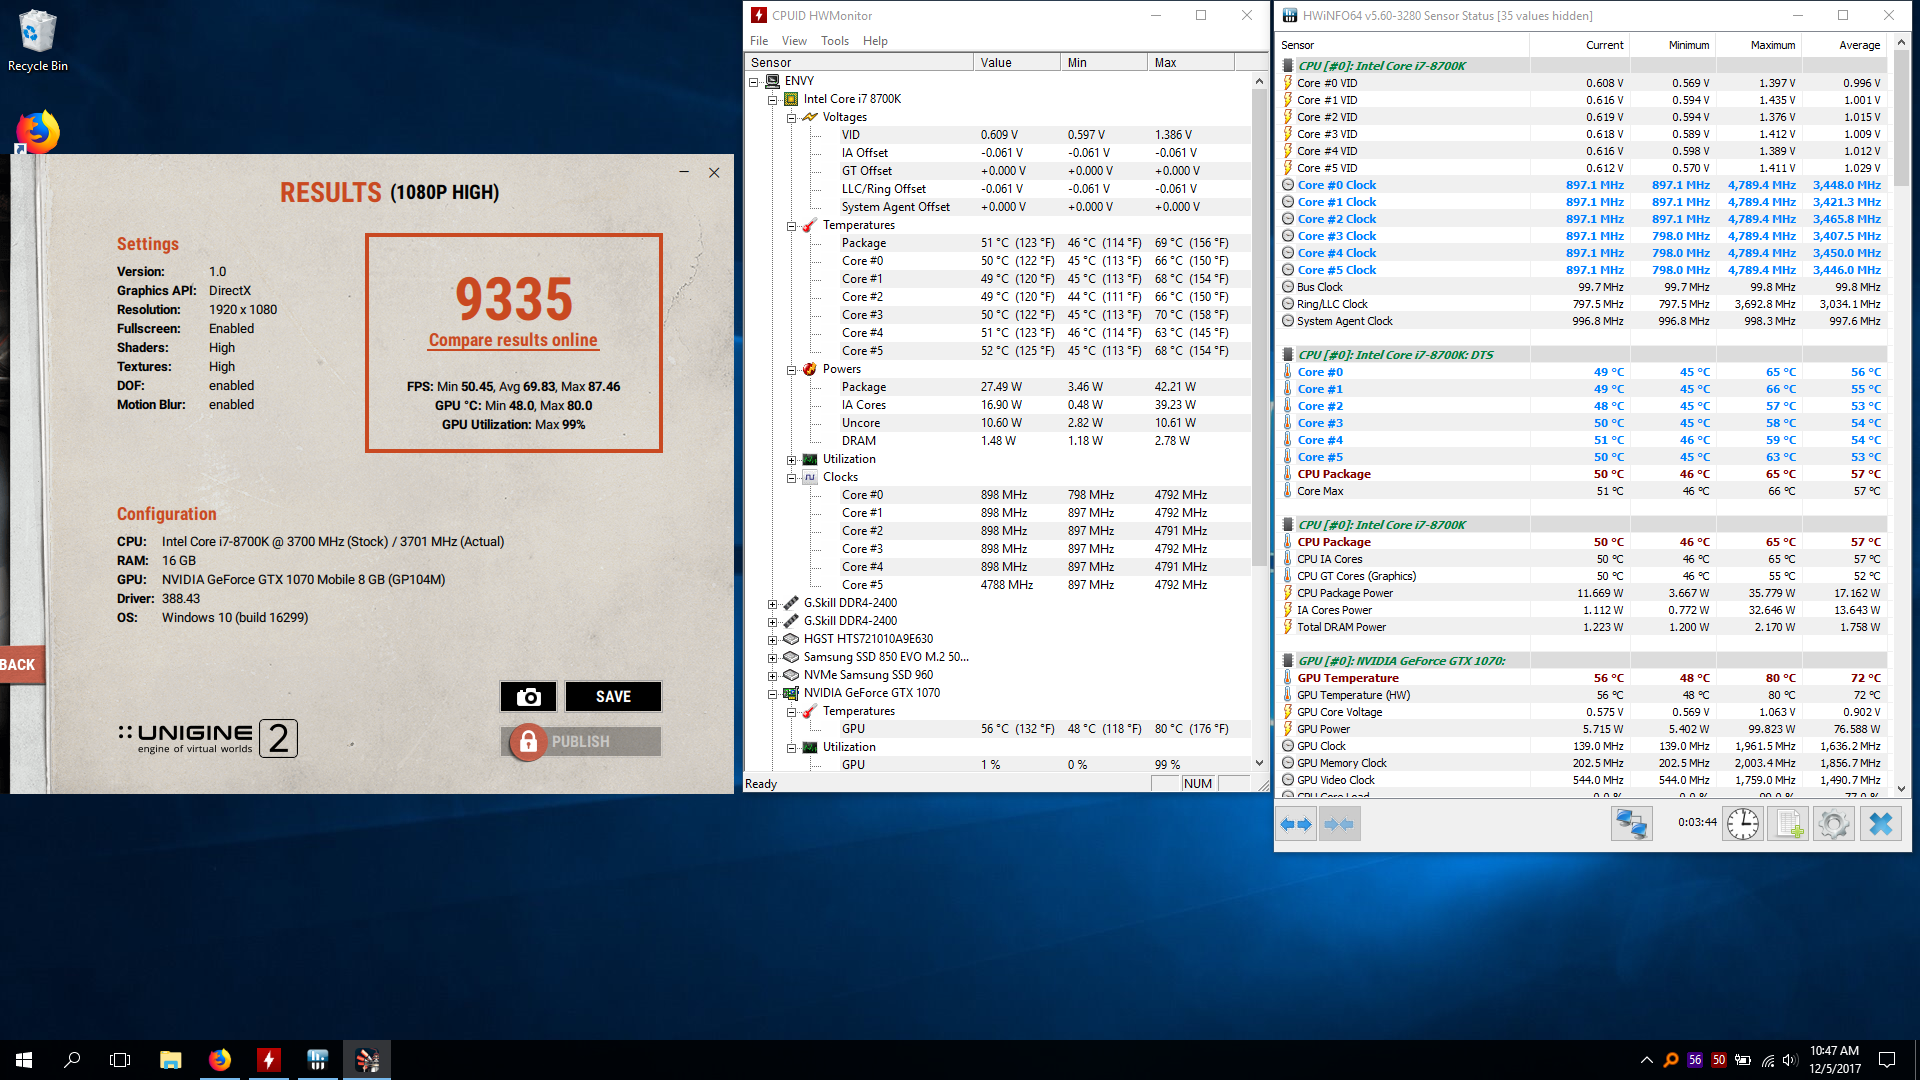Switch to HWiNFO taskbar icon
Viewport: 1920px width, 1080px height.
click(318, 1060)
